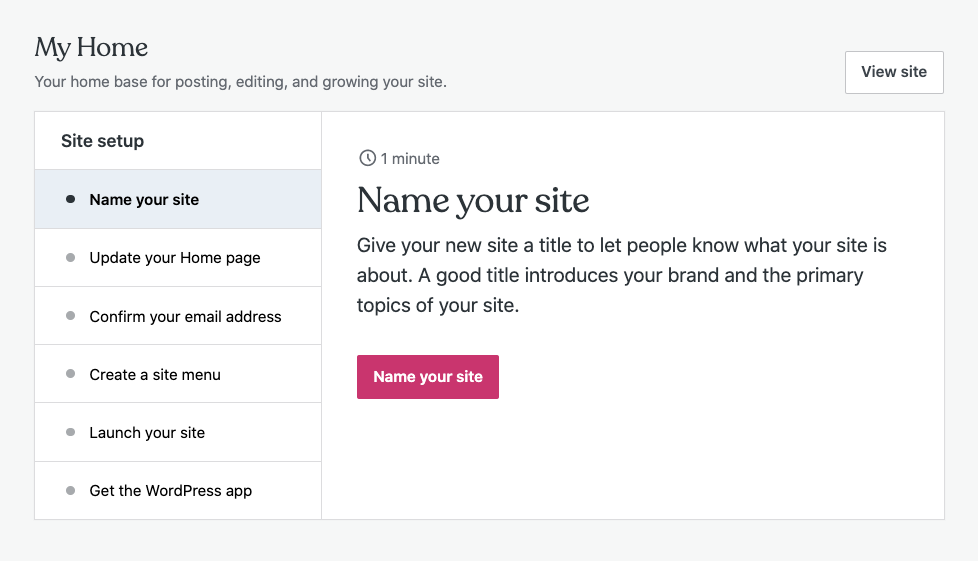This screenshot has height=561, width=978.
Task: Click the "1 minute" time estimate label
Action: pyautogui.click(x=410, y=159)
